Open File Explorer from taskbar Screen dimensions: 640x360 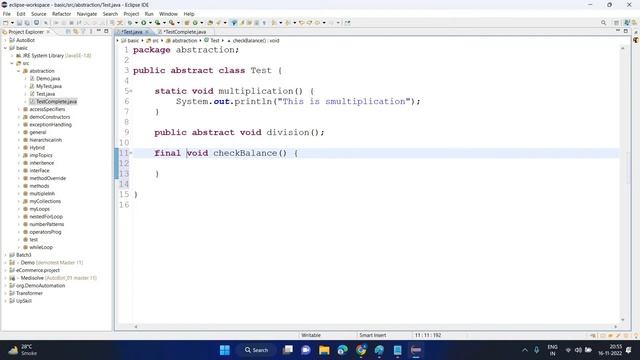(324, 350)
